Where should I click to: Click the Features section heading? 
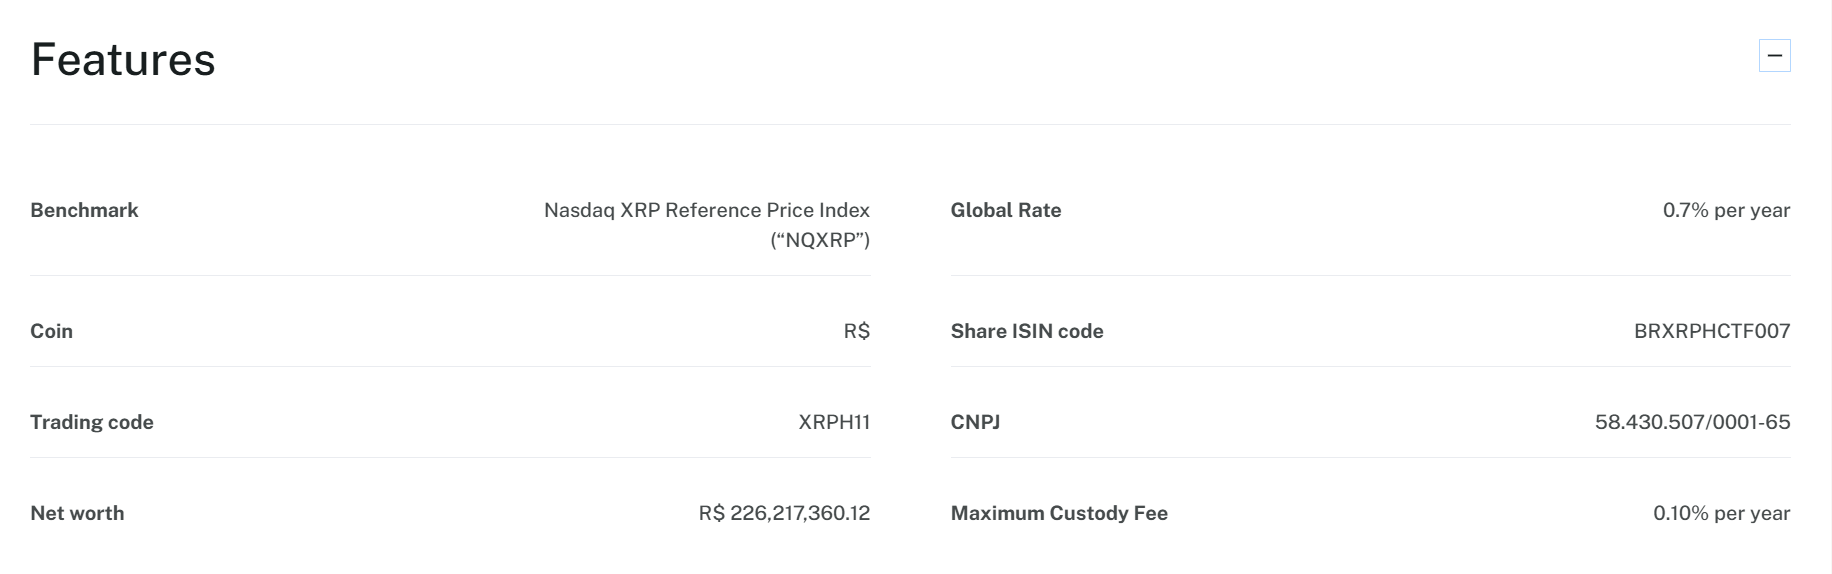pos(123,60)
